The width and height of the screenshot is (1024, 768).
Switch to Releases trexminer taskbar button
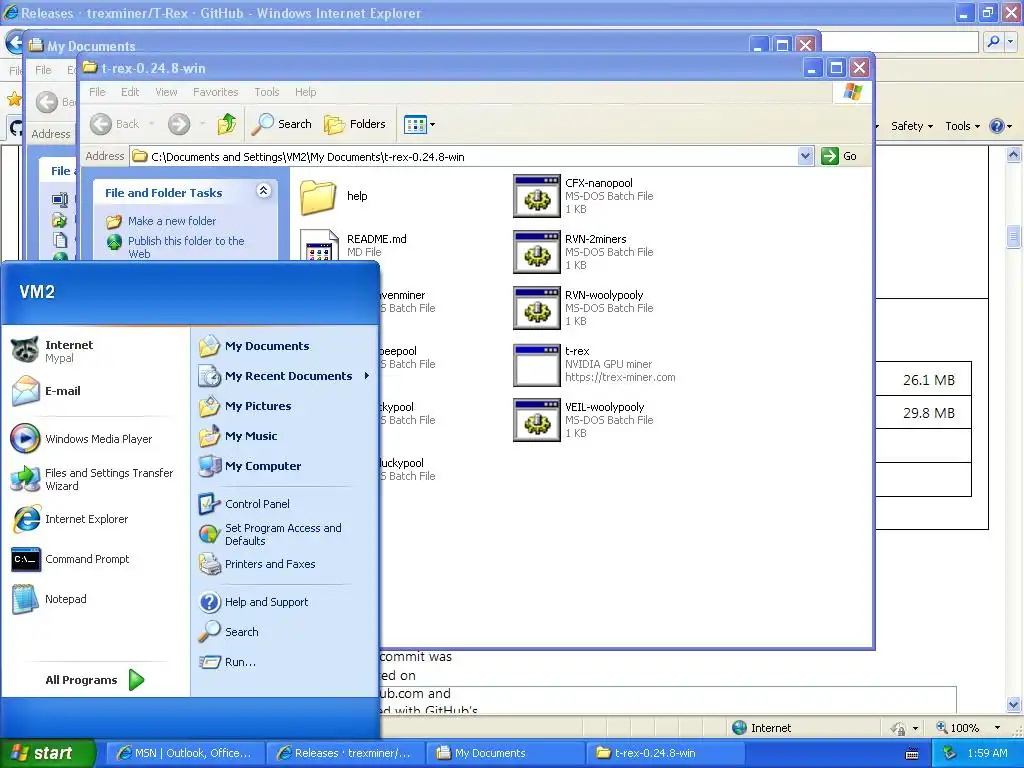click(x=345, y=753)
